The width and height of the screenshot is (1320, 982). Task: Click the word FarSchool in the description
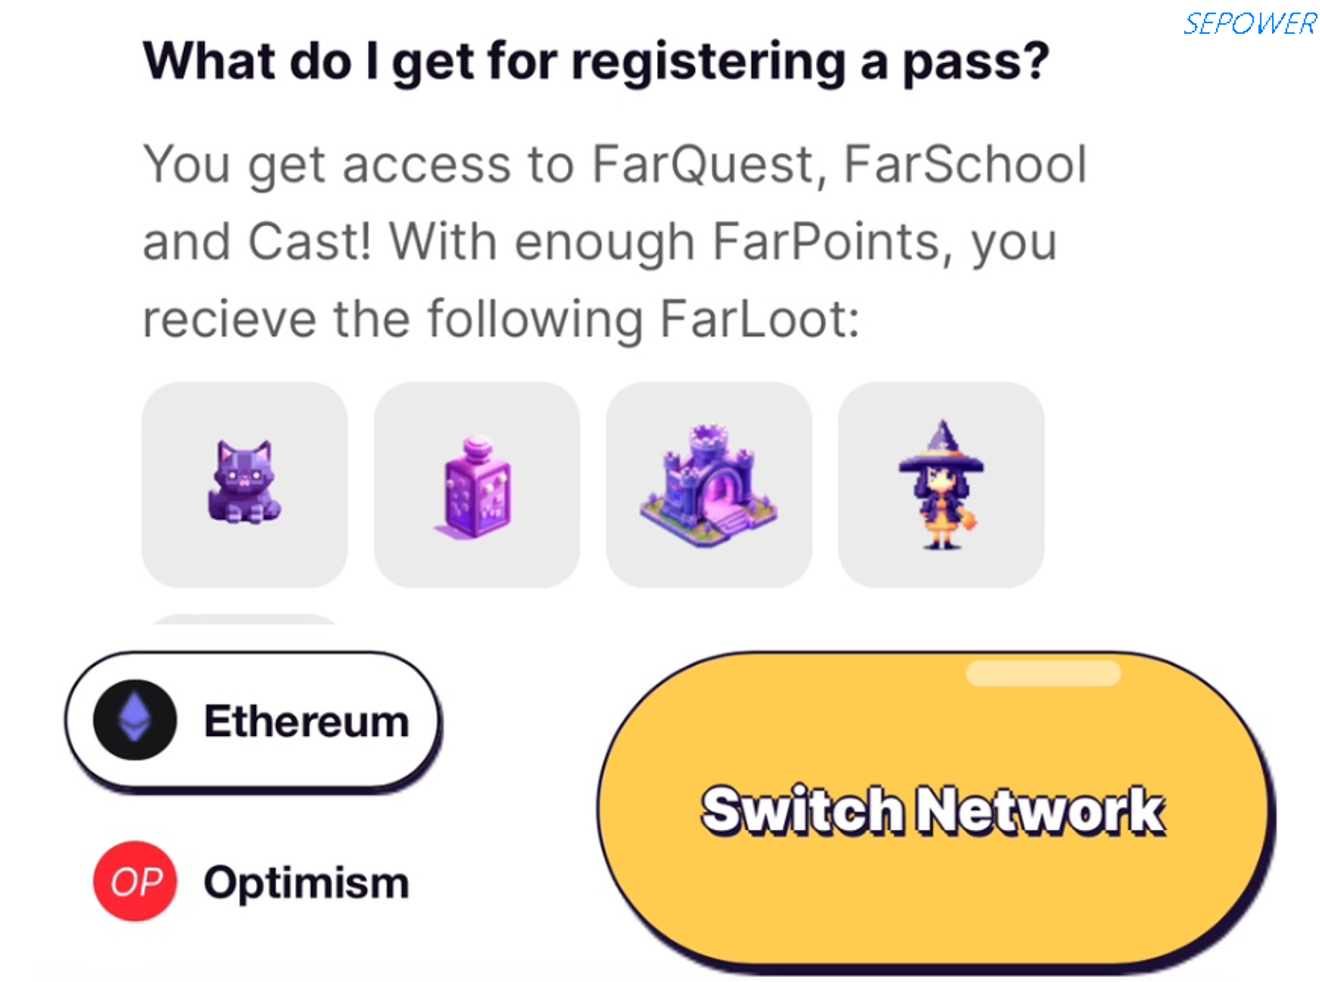965,164
